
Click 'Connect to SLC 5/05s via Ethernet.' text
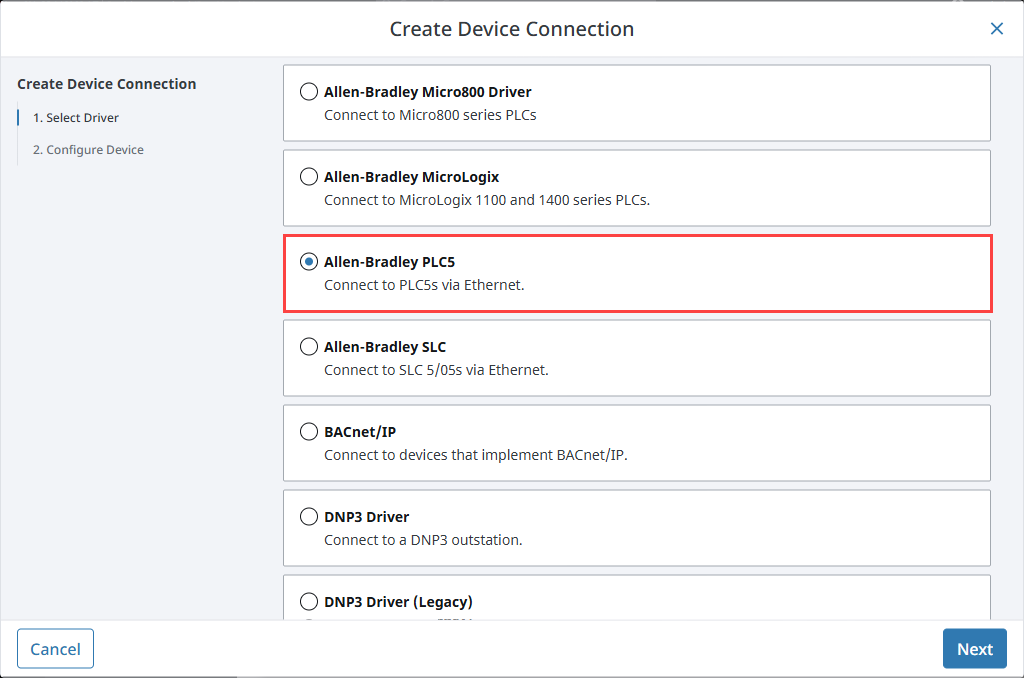(436, 370)
